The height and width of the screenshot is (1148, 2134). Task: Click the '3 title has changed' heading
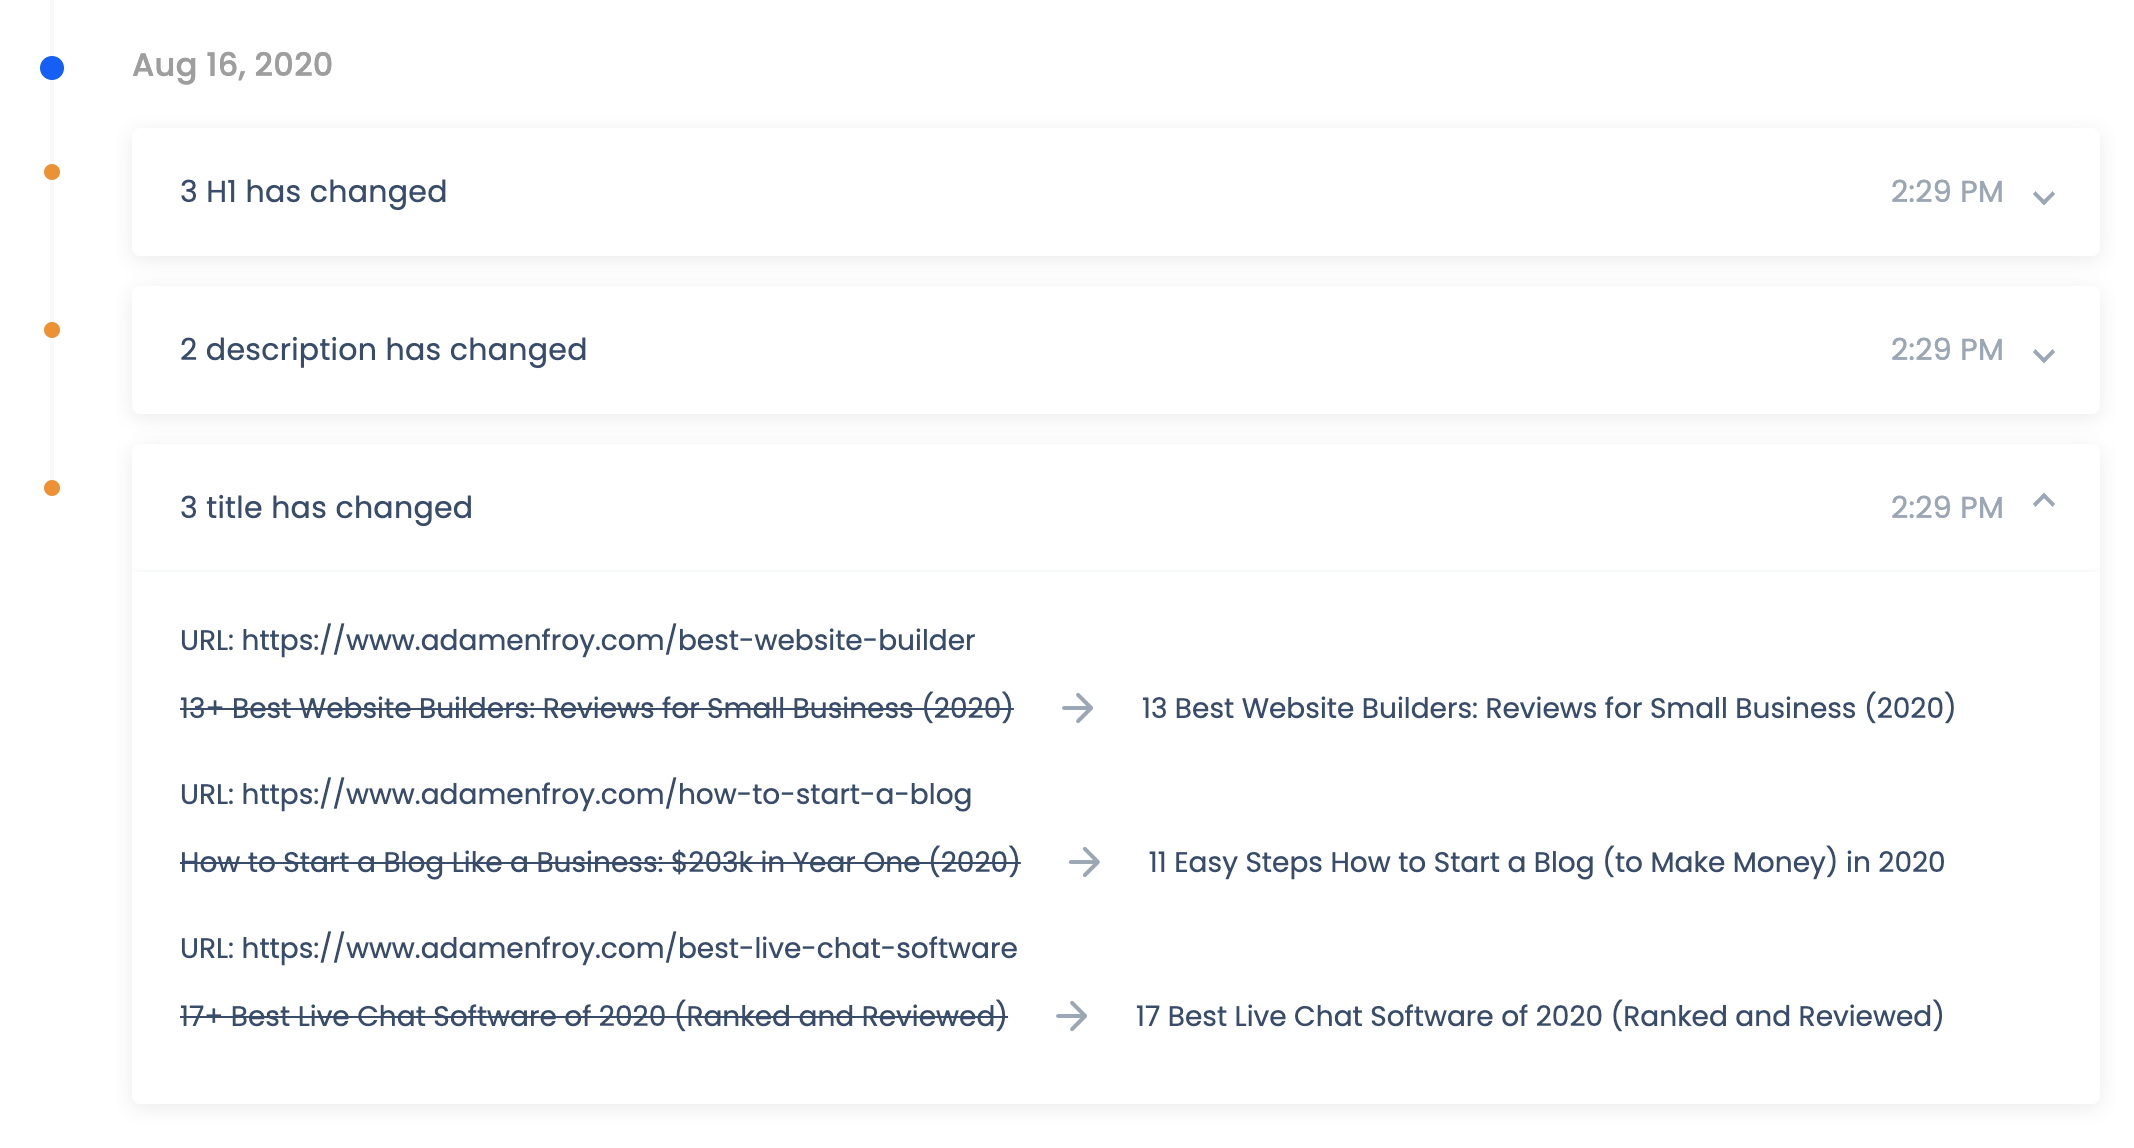coord(326,508)
